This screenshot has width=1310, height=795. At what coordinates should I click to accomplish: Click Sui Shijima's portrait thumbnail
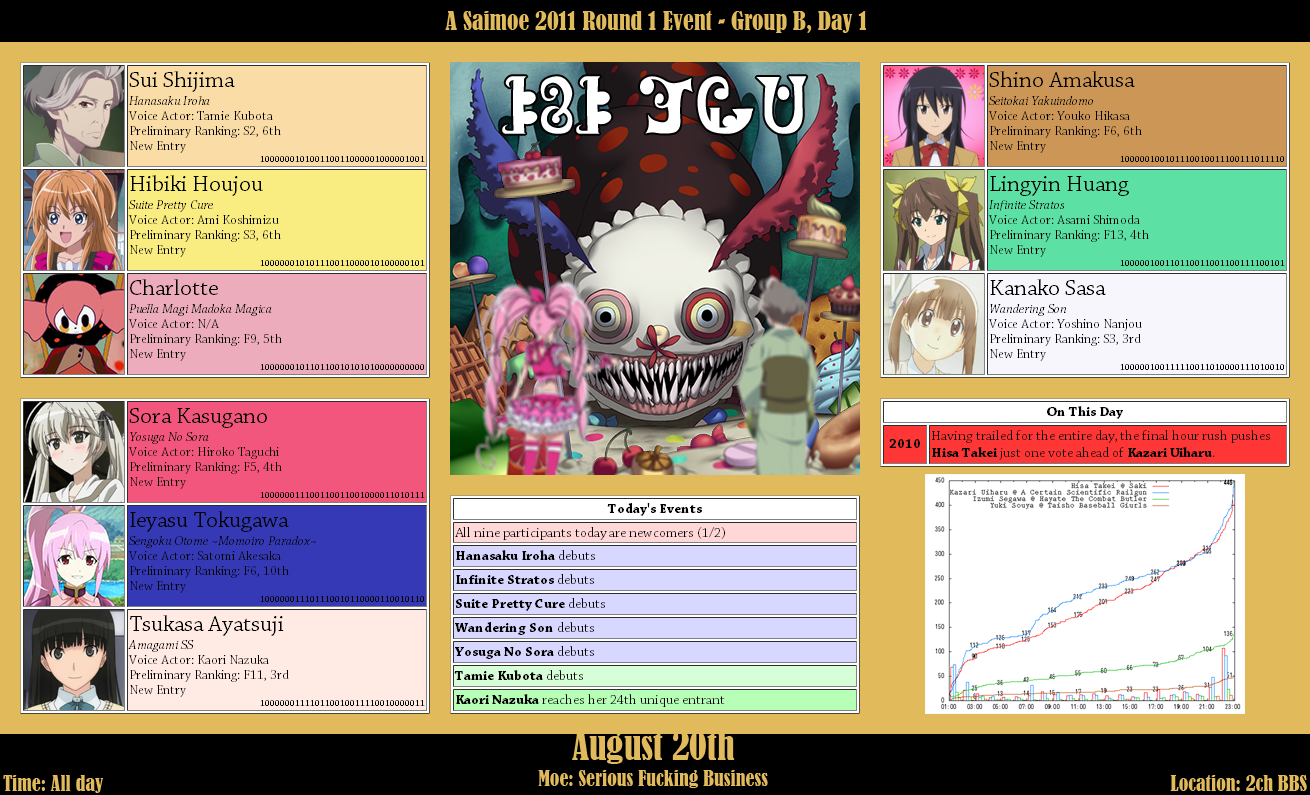[74, 116]
